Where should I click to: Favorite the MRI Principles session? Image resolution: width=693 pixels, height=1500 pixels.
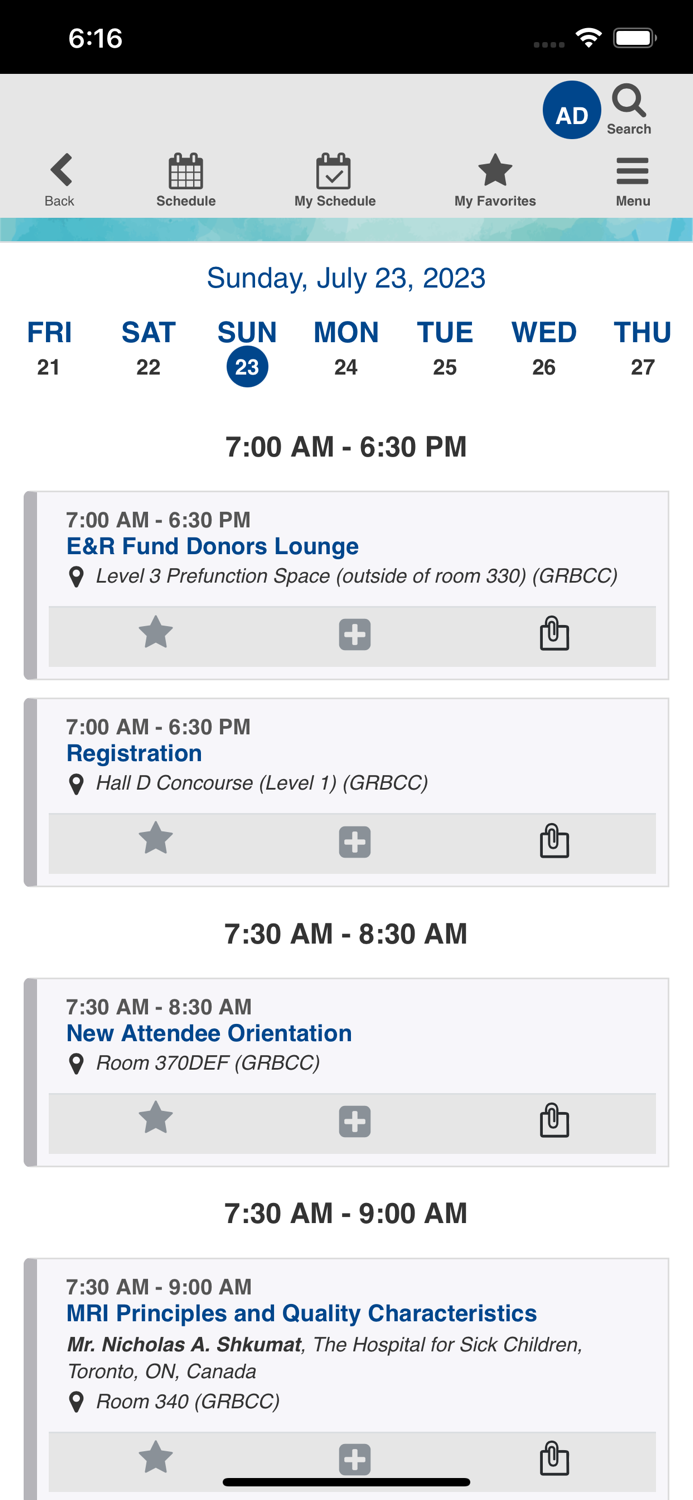click(x=155, y=1458)
